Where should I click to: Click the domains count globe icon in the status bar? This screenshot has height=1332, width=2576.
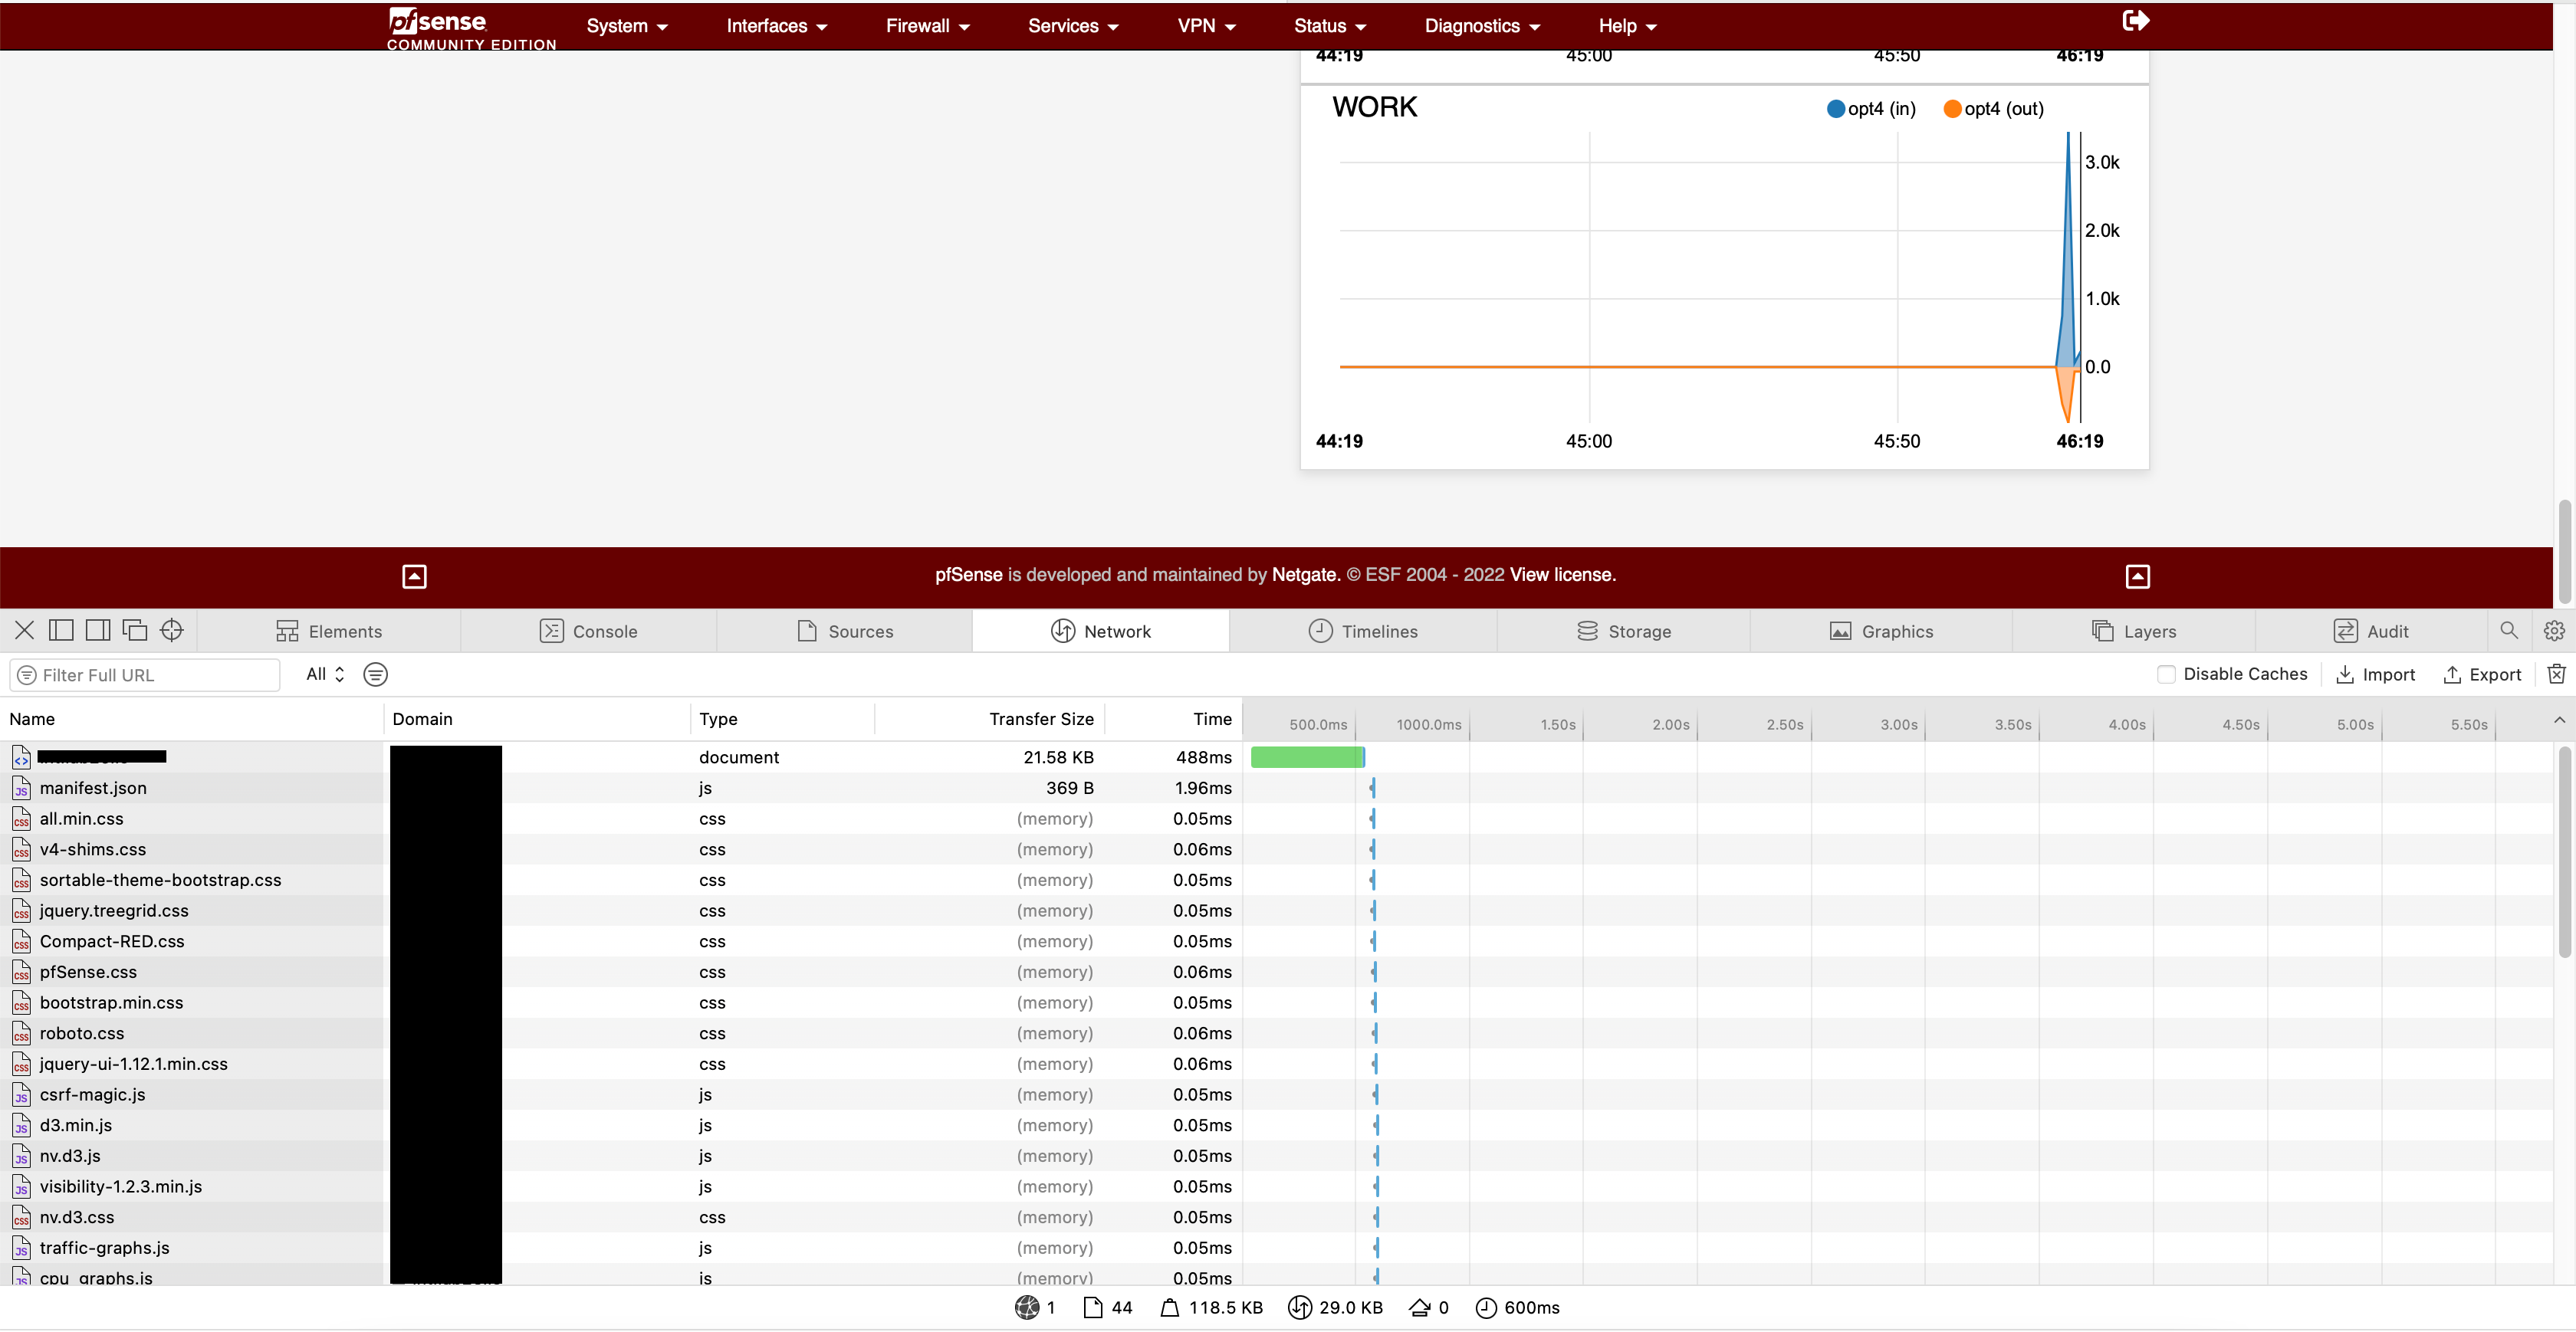click(x=1027, y=1307)
